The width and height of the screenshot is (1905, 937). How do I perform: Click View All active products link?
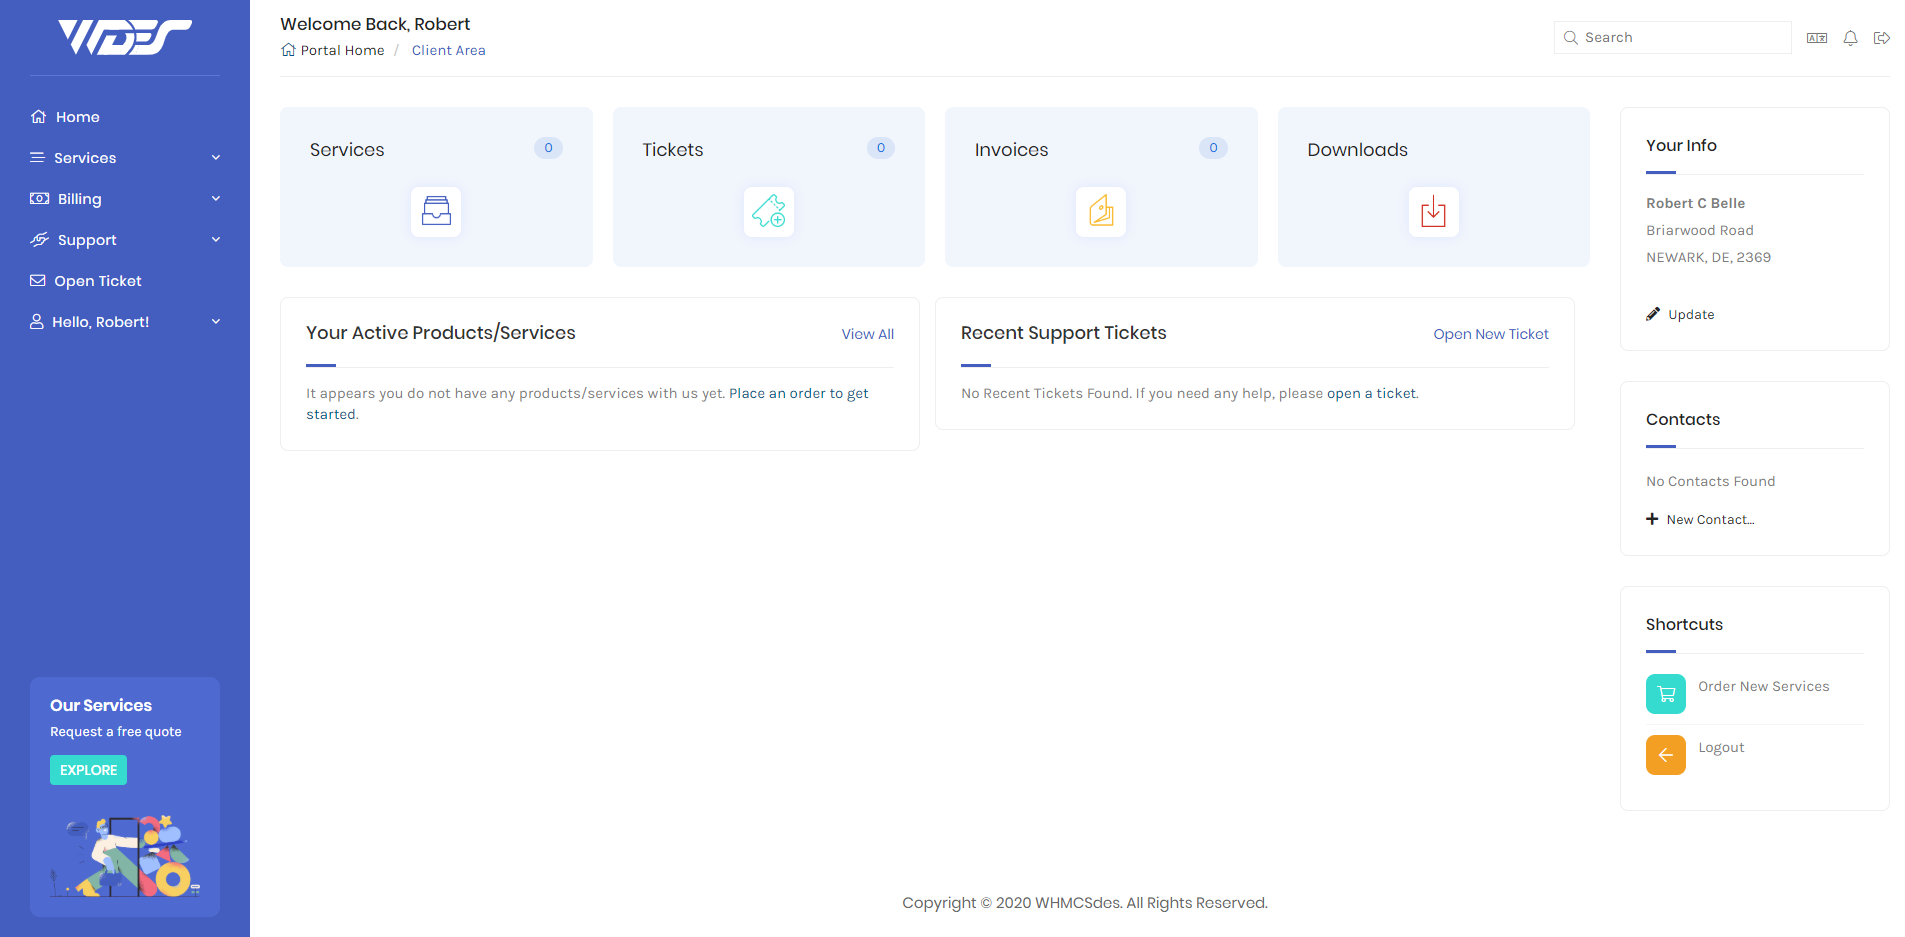point(868,334)
